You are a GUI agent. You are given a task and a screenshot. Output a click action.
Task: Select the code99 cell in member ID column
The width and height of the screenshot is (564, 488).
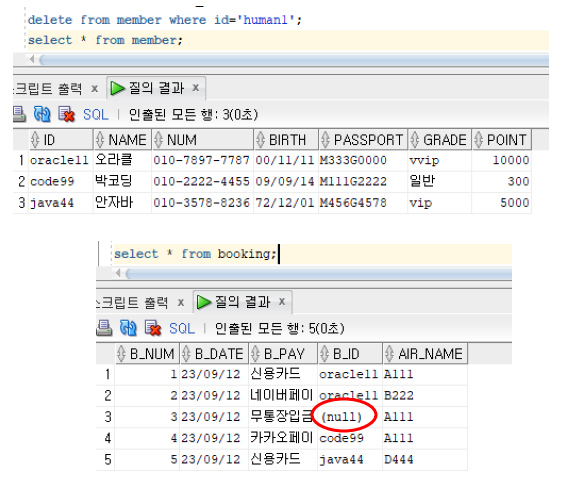click(60, 181)
